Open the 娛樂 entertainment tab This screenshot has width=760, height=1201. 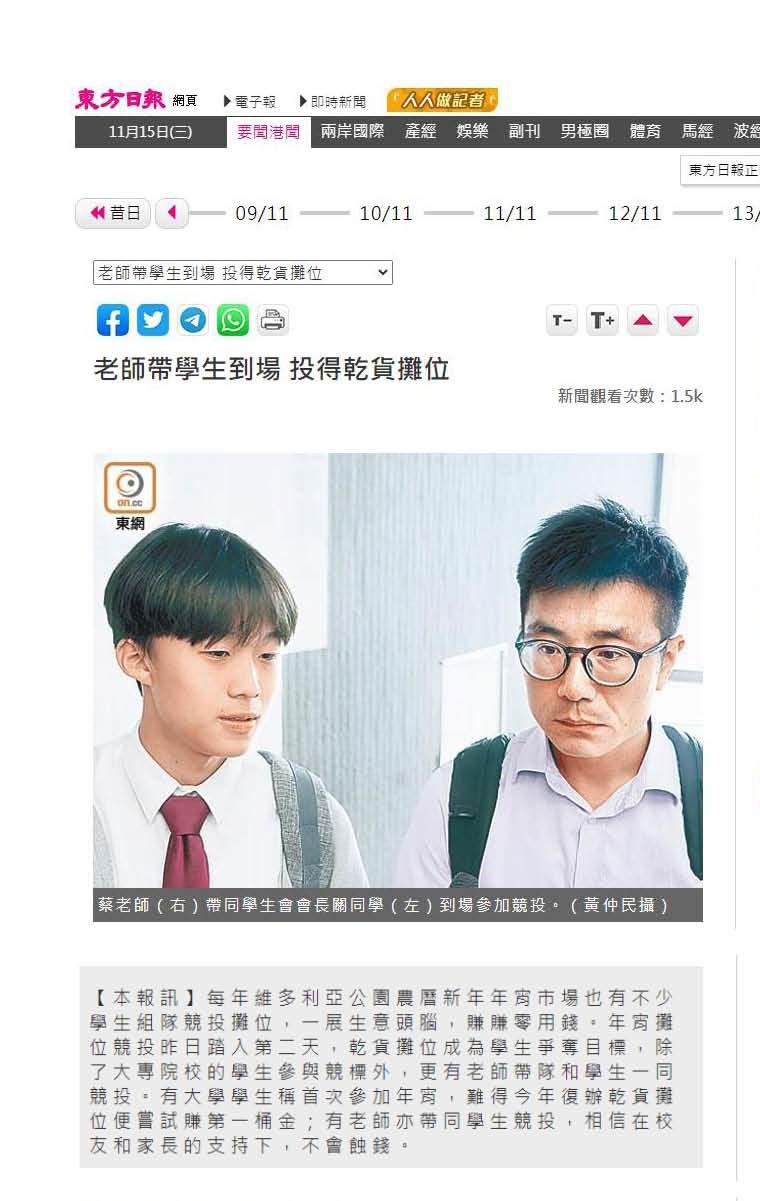tap(473, 131)
